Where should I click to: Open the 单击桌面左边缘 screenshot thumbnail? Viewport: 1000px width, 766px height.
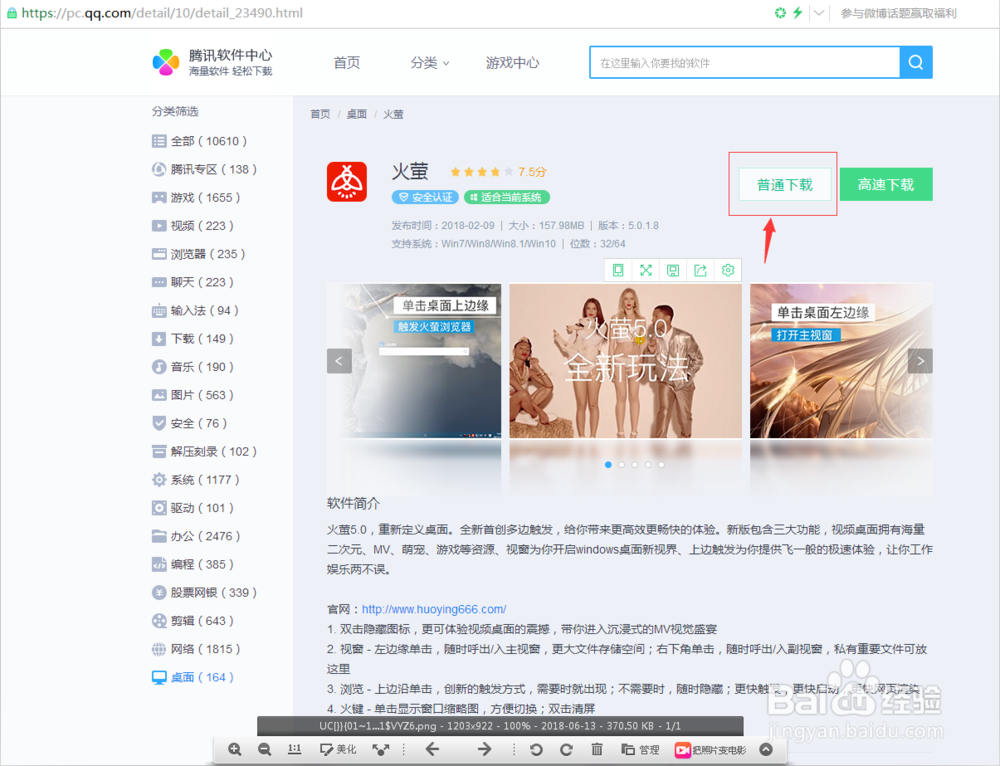[841, 361]
